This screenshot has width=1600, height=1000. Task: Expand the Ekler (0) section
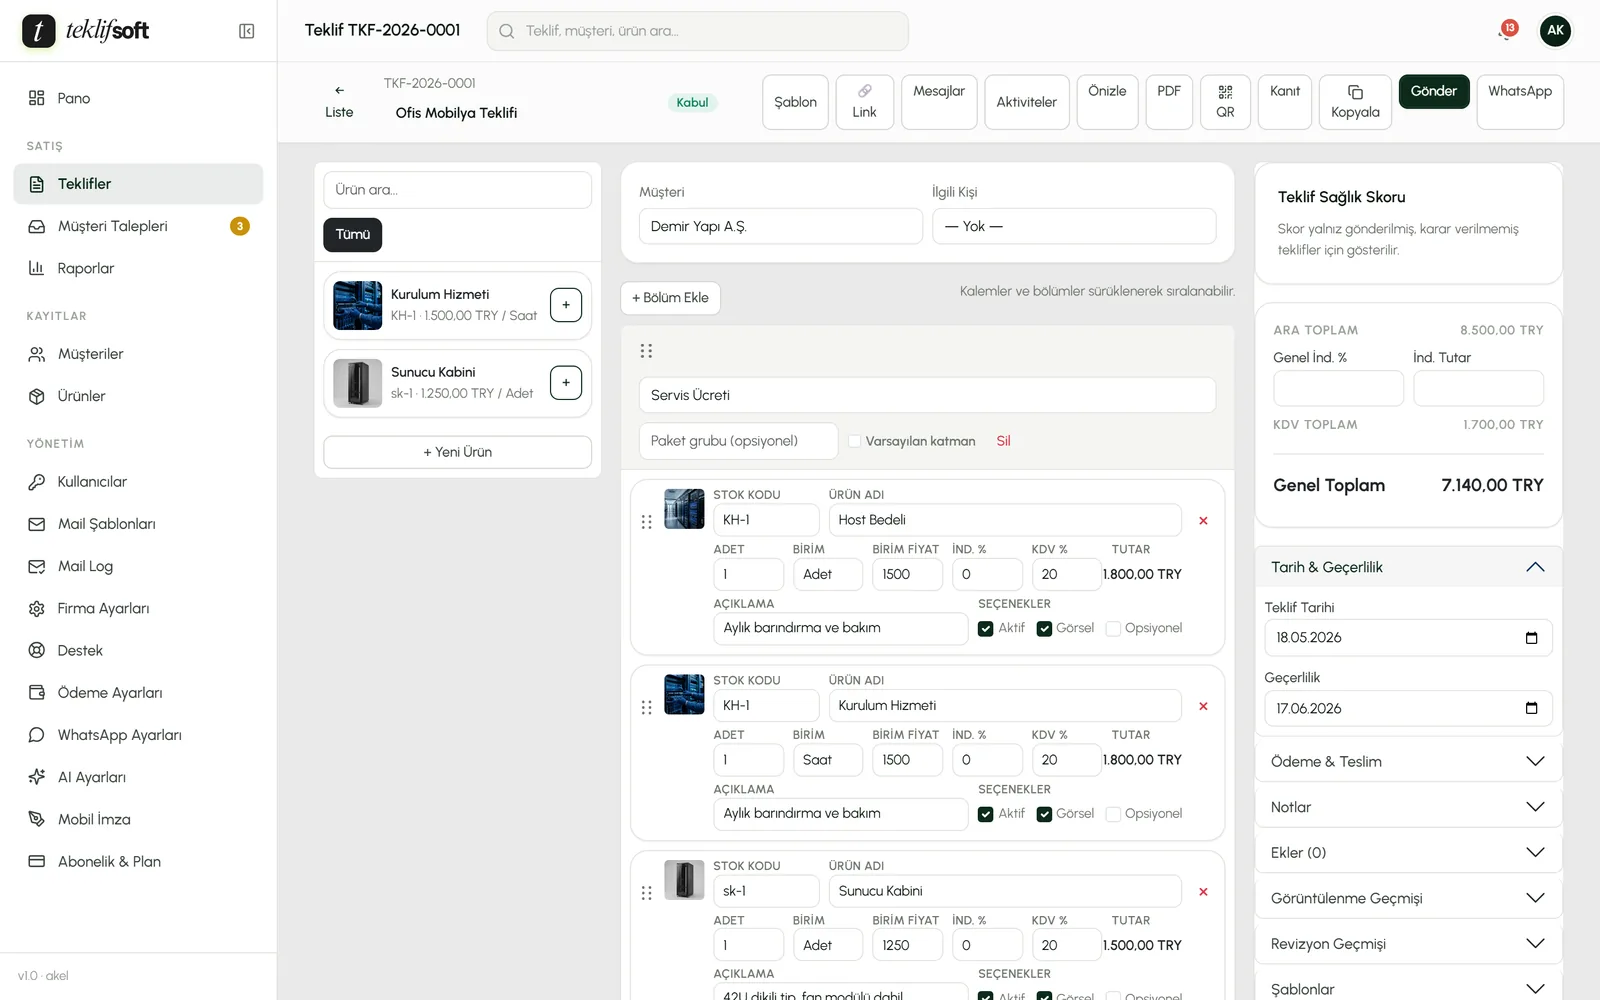[x=1408, y=853]
